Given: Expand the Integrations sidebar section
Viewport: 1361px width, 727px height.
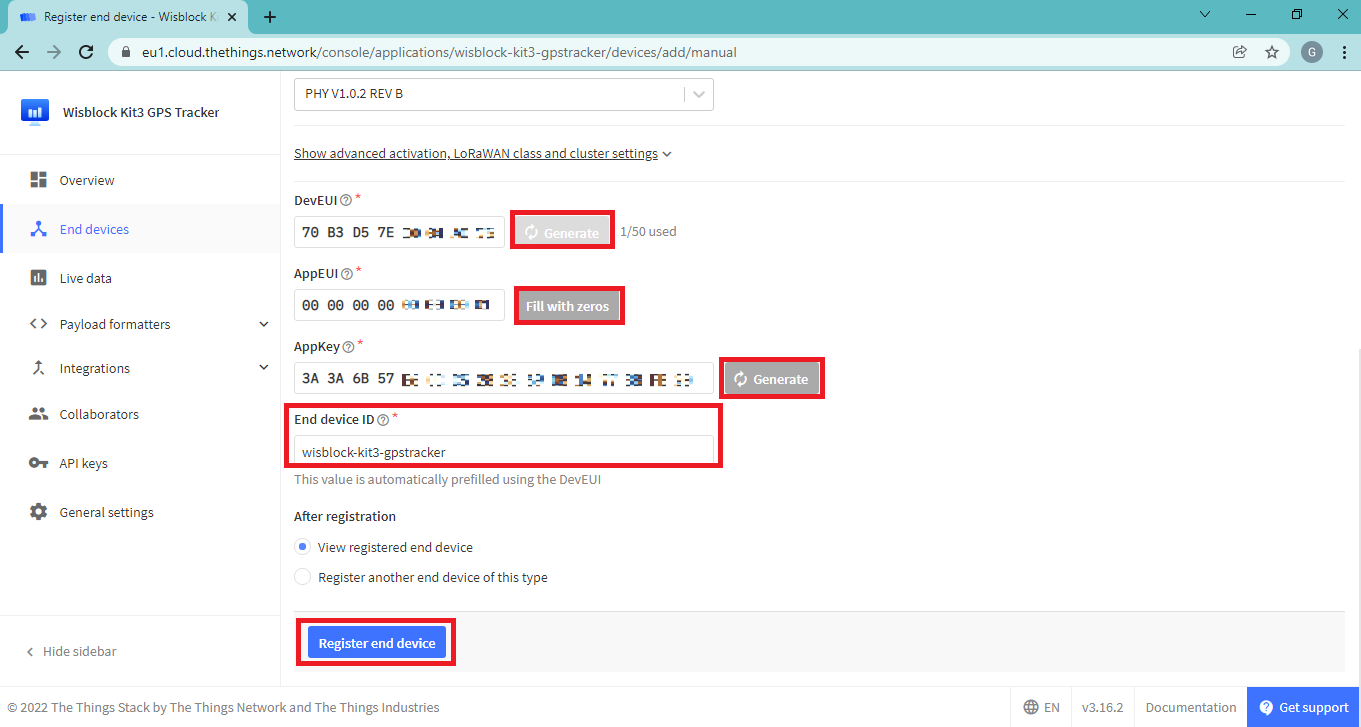Looking at the screenshot, I should 264,368.
